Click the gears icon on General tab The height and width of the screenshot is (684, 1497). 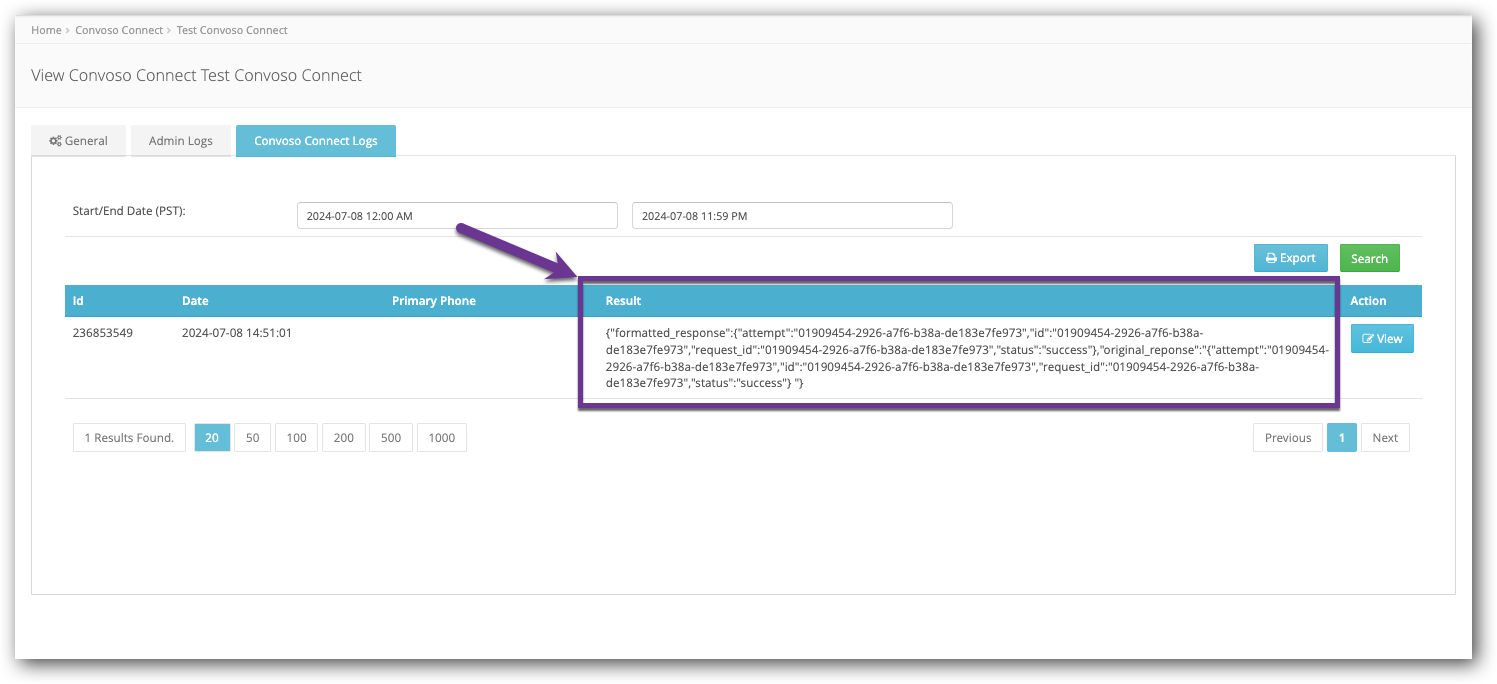click(x=55, y=141)
